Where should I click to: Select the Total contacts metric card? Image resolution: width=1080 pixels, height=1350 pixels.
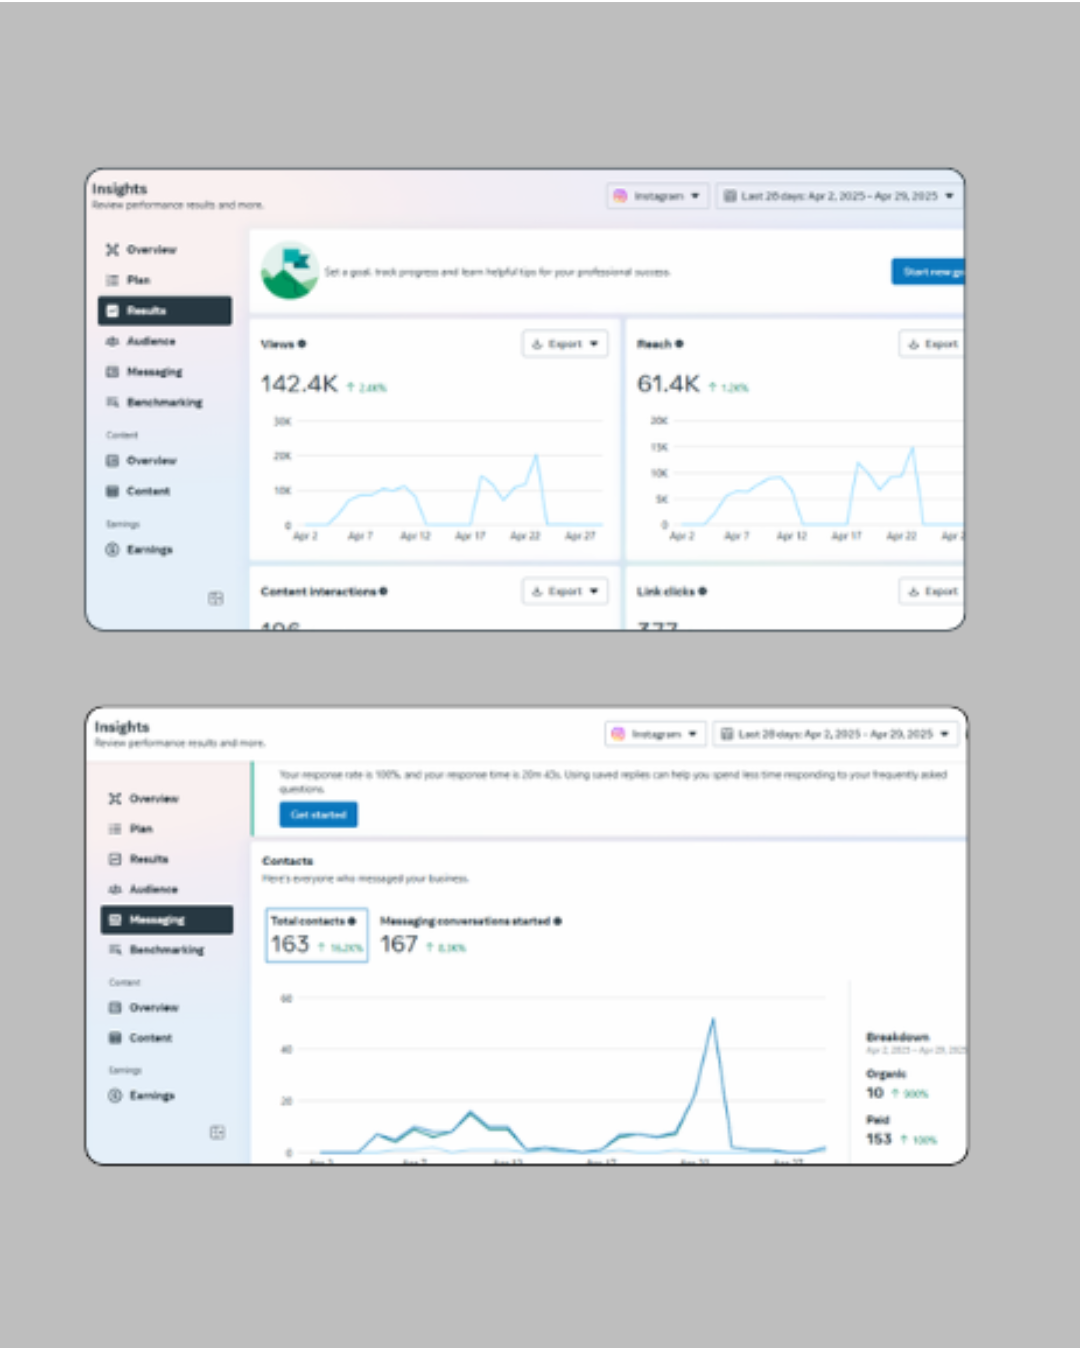316,935
